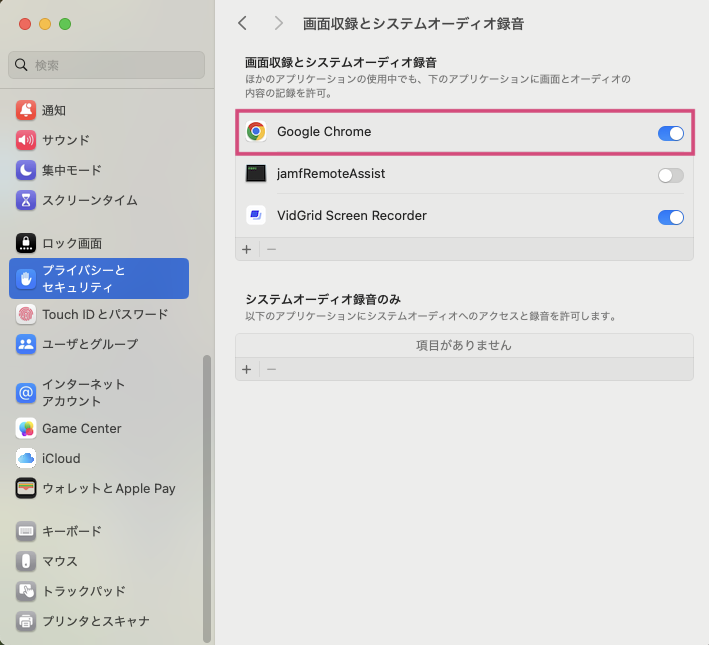Viewport: 709px width, 645px height.
Task: Click plus under システムオーディオ録音のみ list
Action: coord(247,369)
